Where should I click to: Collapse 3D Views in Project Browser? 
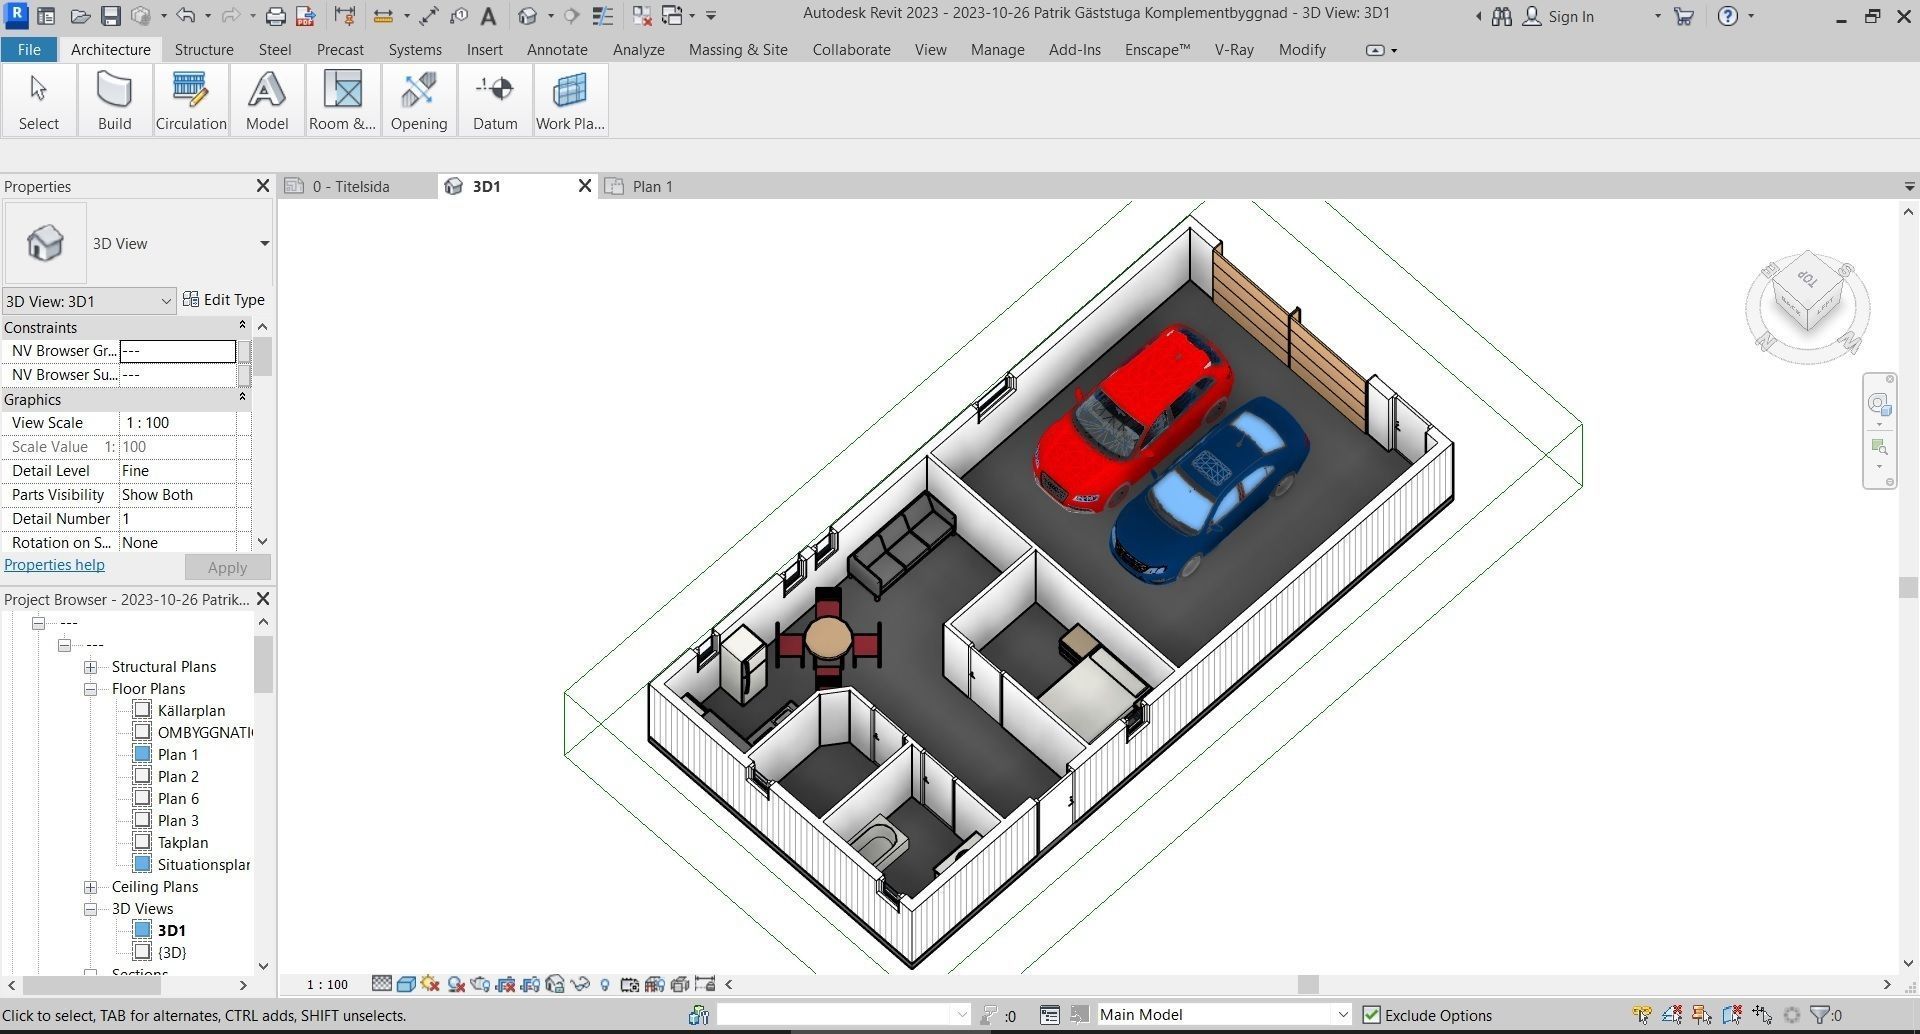(x=90, y=909)
